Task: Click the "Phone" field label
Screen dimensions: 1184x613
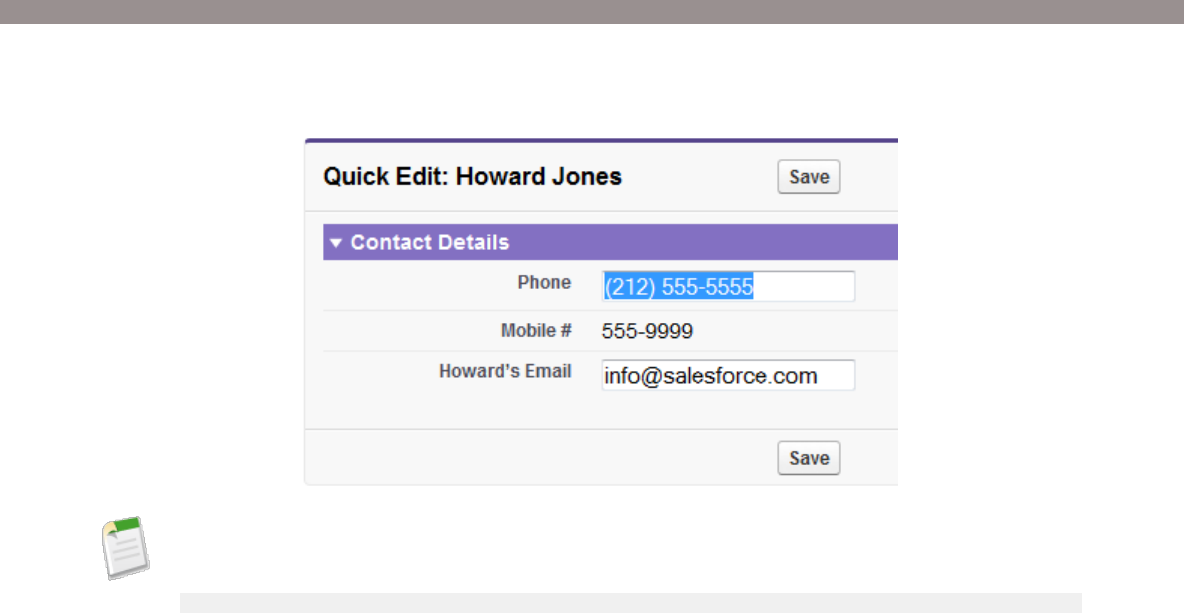Action: [x=544, y=283]
